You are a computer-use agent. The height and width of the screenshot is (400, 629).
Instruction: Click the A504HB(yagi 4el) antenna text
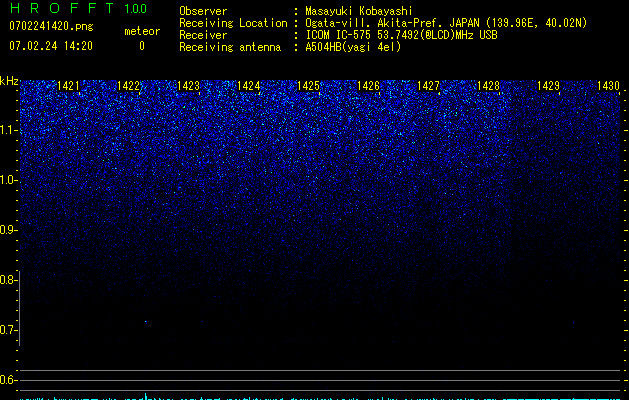[353, 47]
